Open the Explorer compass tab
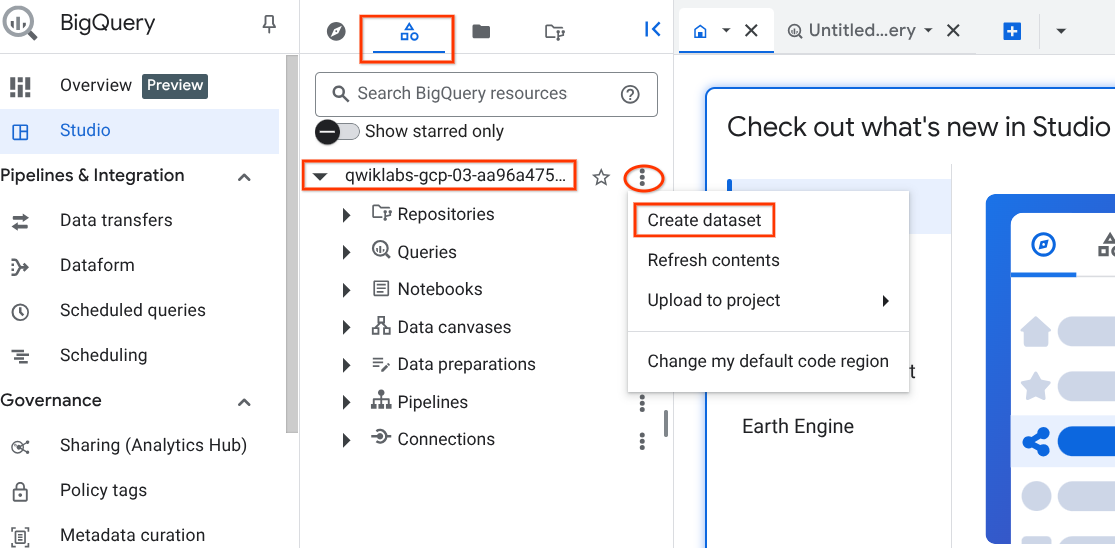This screenshot has height=548, width=1115. coord(336,32)
